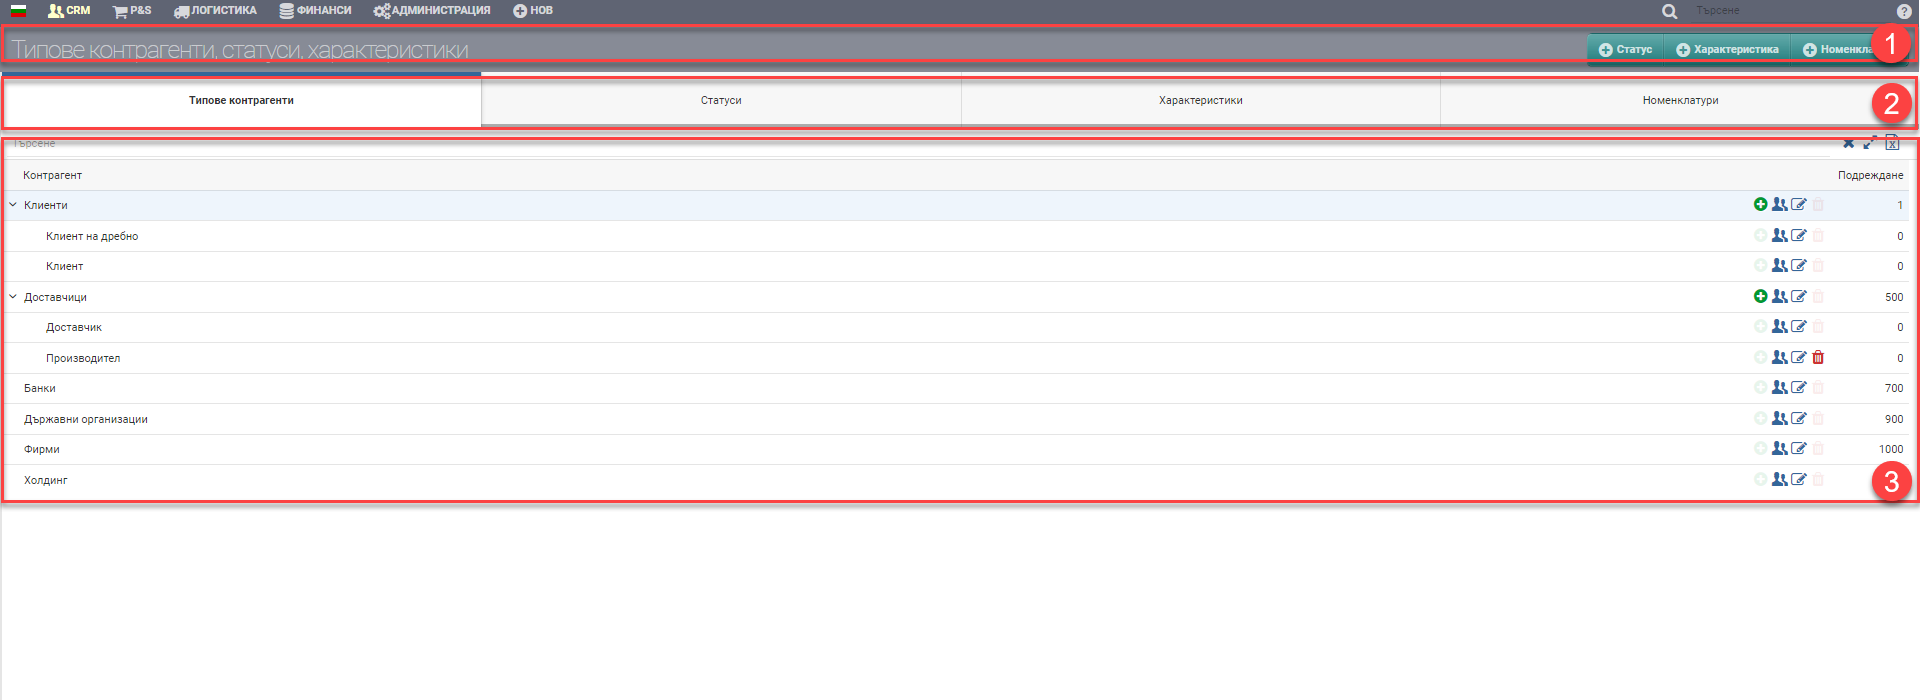The width and height of the screenshot is (1920, 700).
Task: Click the add Статус button
Action: (1625, 49)
